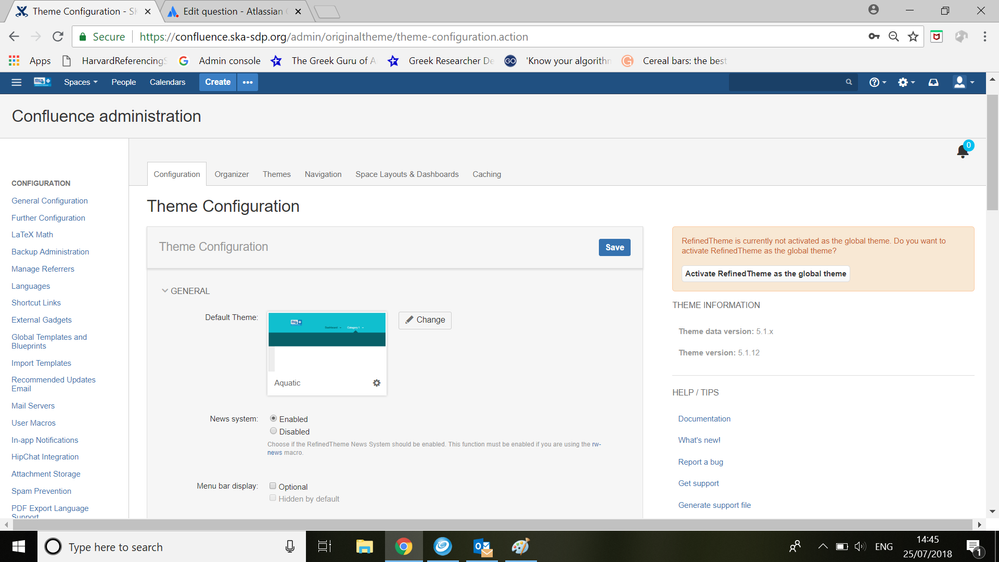This screenshot has height=562, width=999.
Task: Open the Confluence sidebar hamburger menu
Action: (x=16, y=82)
